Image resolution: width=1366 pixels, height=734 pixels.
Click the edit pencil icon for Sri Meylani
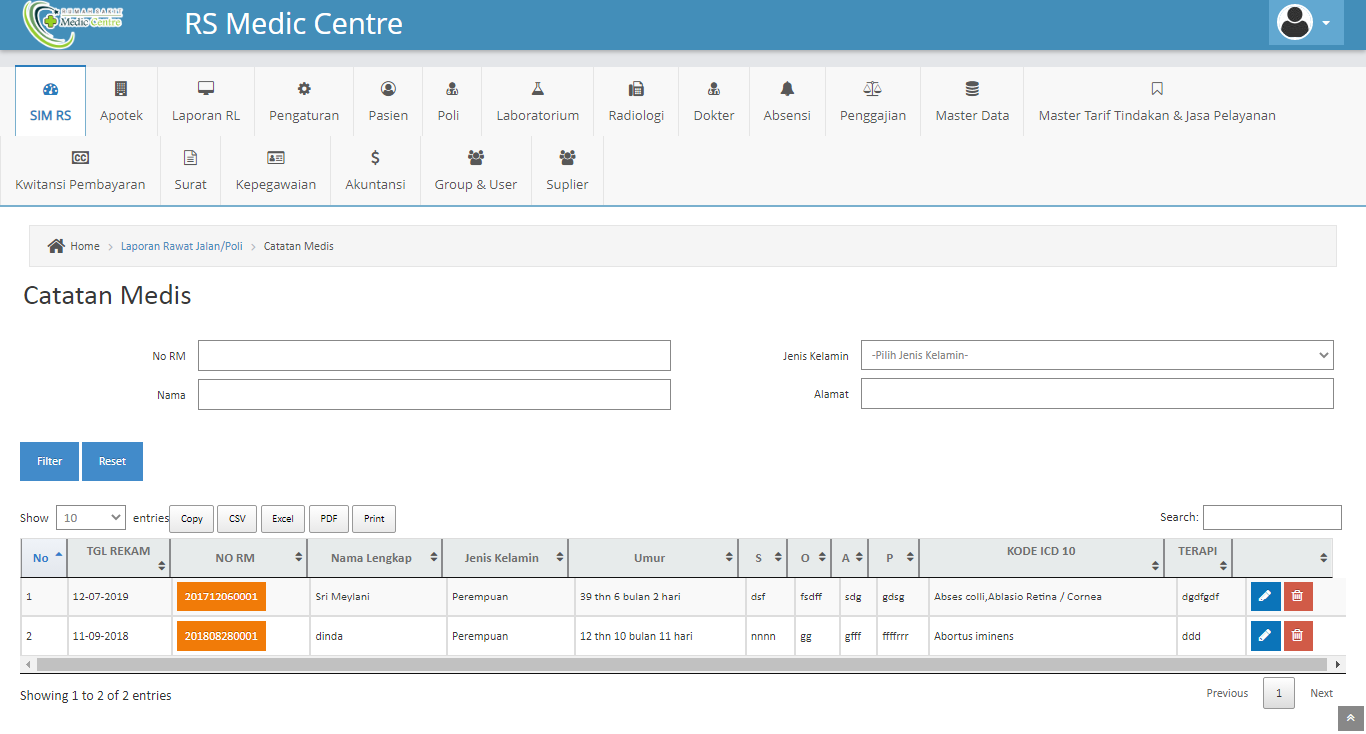1265,596
